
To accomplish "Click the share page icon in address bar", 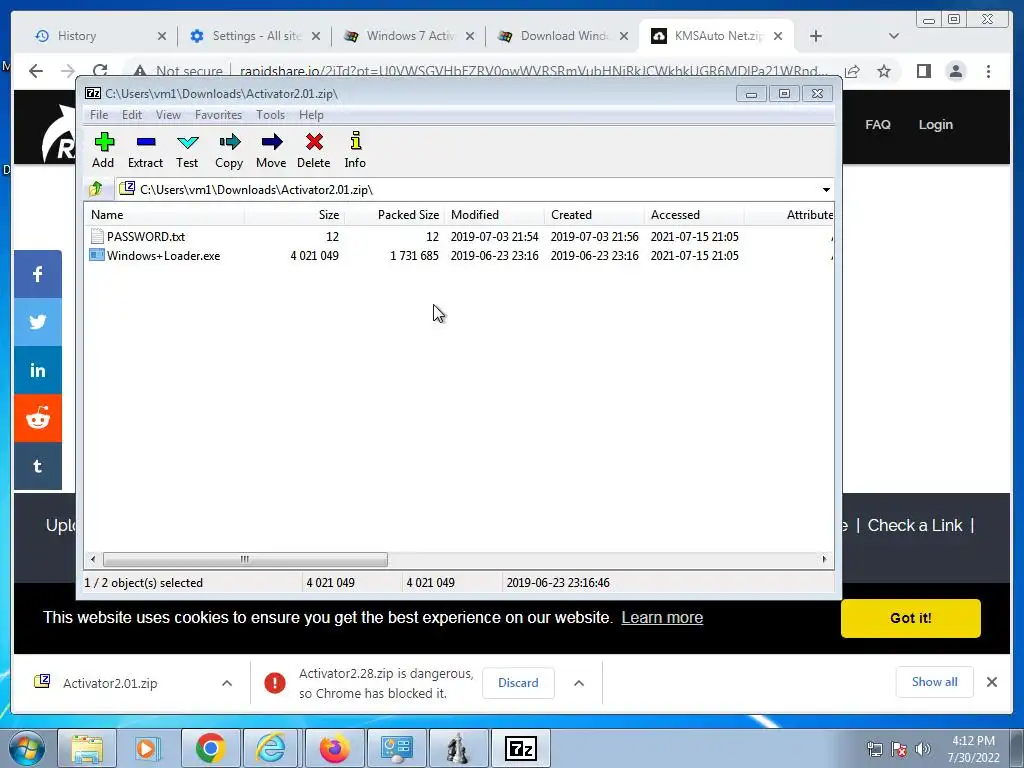I will coord(852,71).
